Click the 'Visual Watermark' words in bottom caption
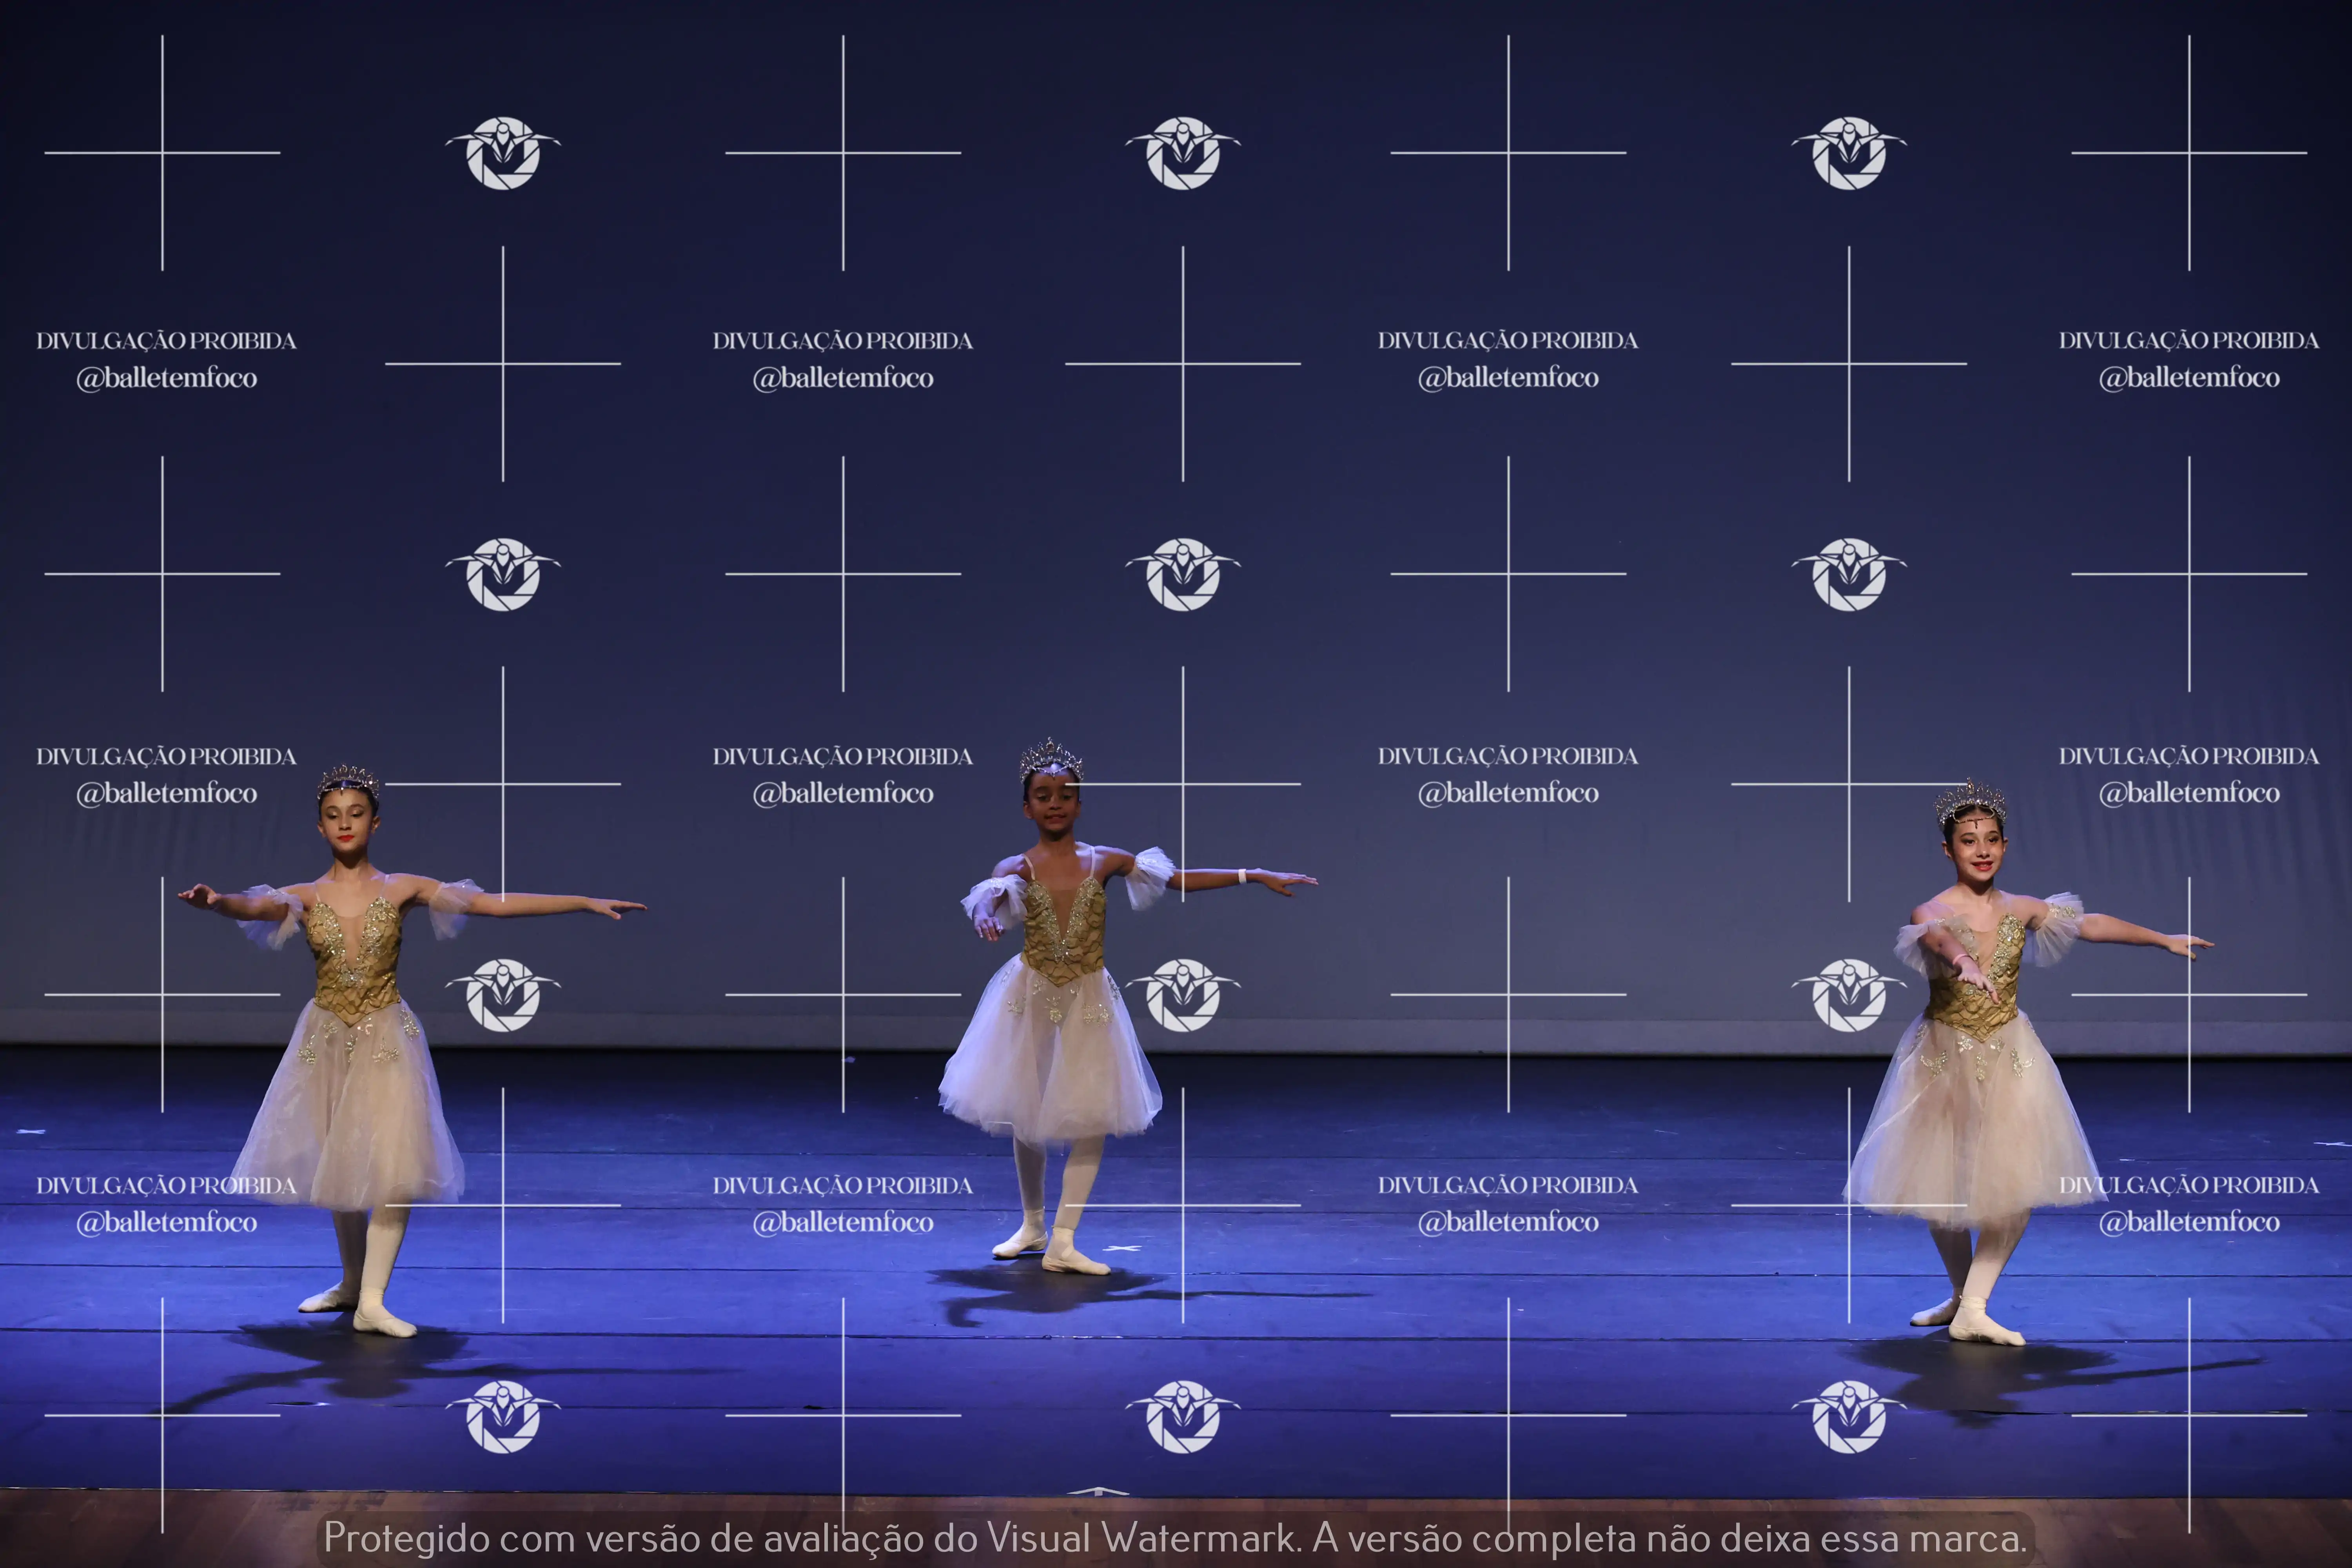This screenshot has height=1568, width=2352. click(1140, 1538)
